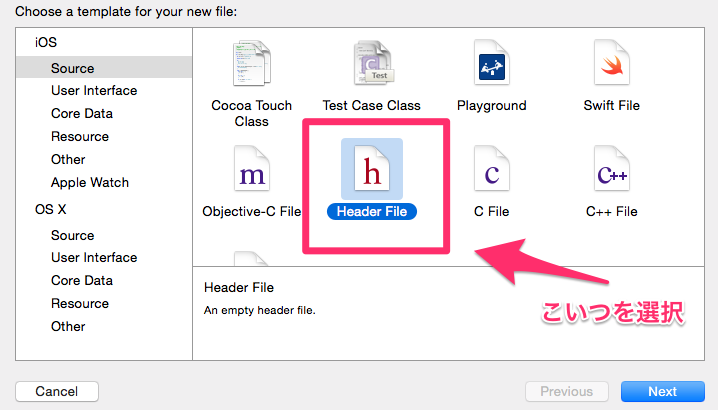
Task: Select Source under OS X
Action: pyautogui.click(x=72, y=235)
